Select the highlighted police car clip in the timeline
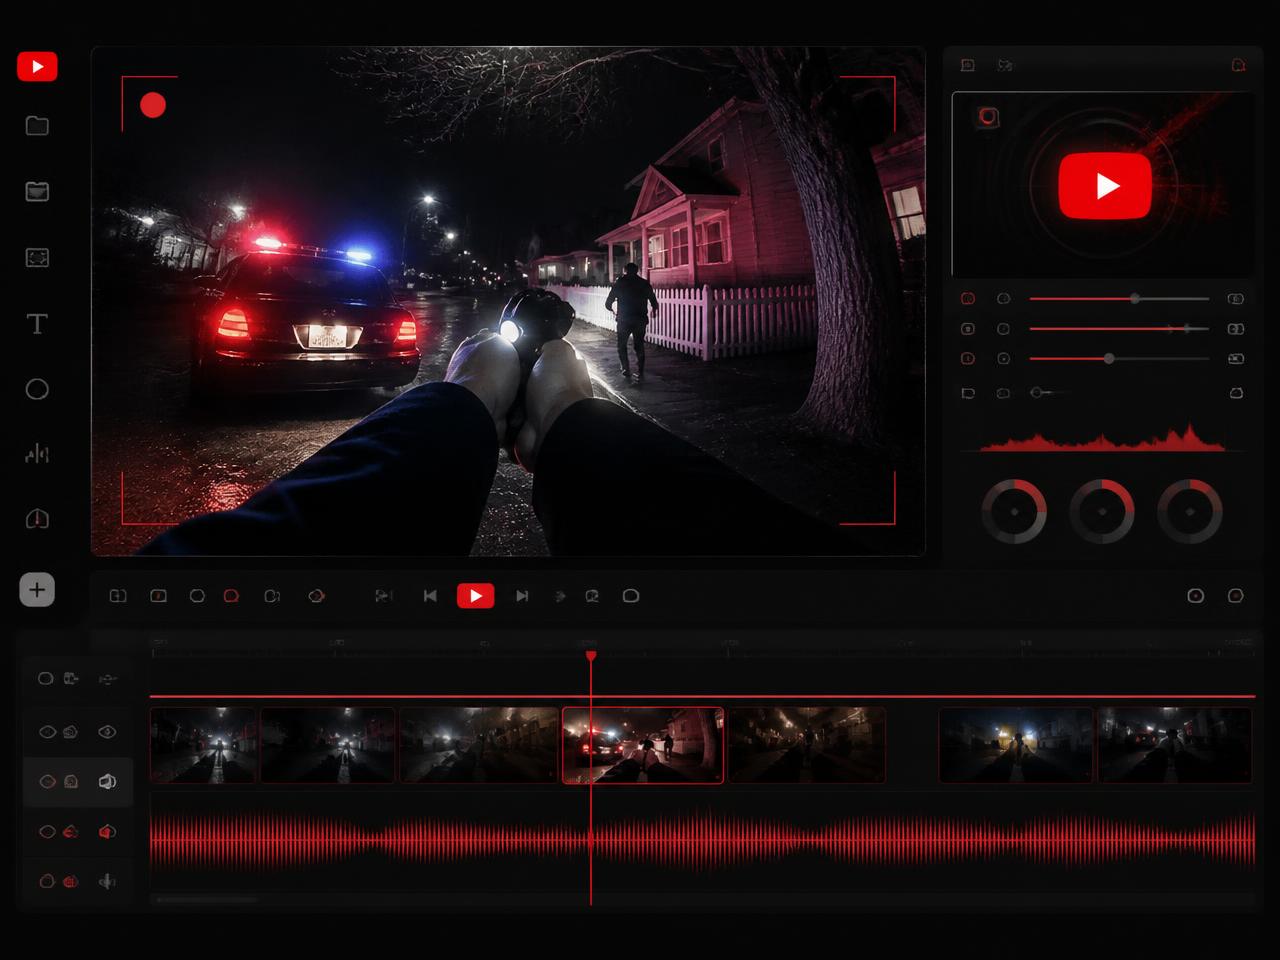This screenshot has width=1280, height=960. tap(643, 745)
